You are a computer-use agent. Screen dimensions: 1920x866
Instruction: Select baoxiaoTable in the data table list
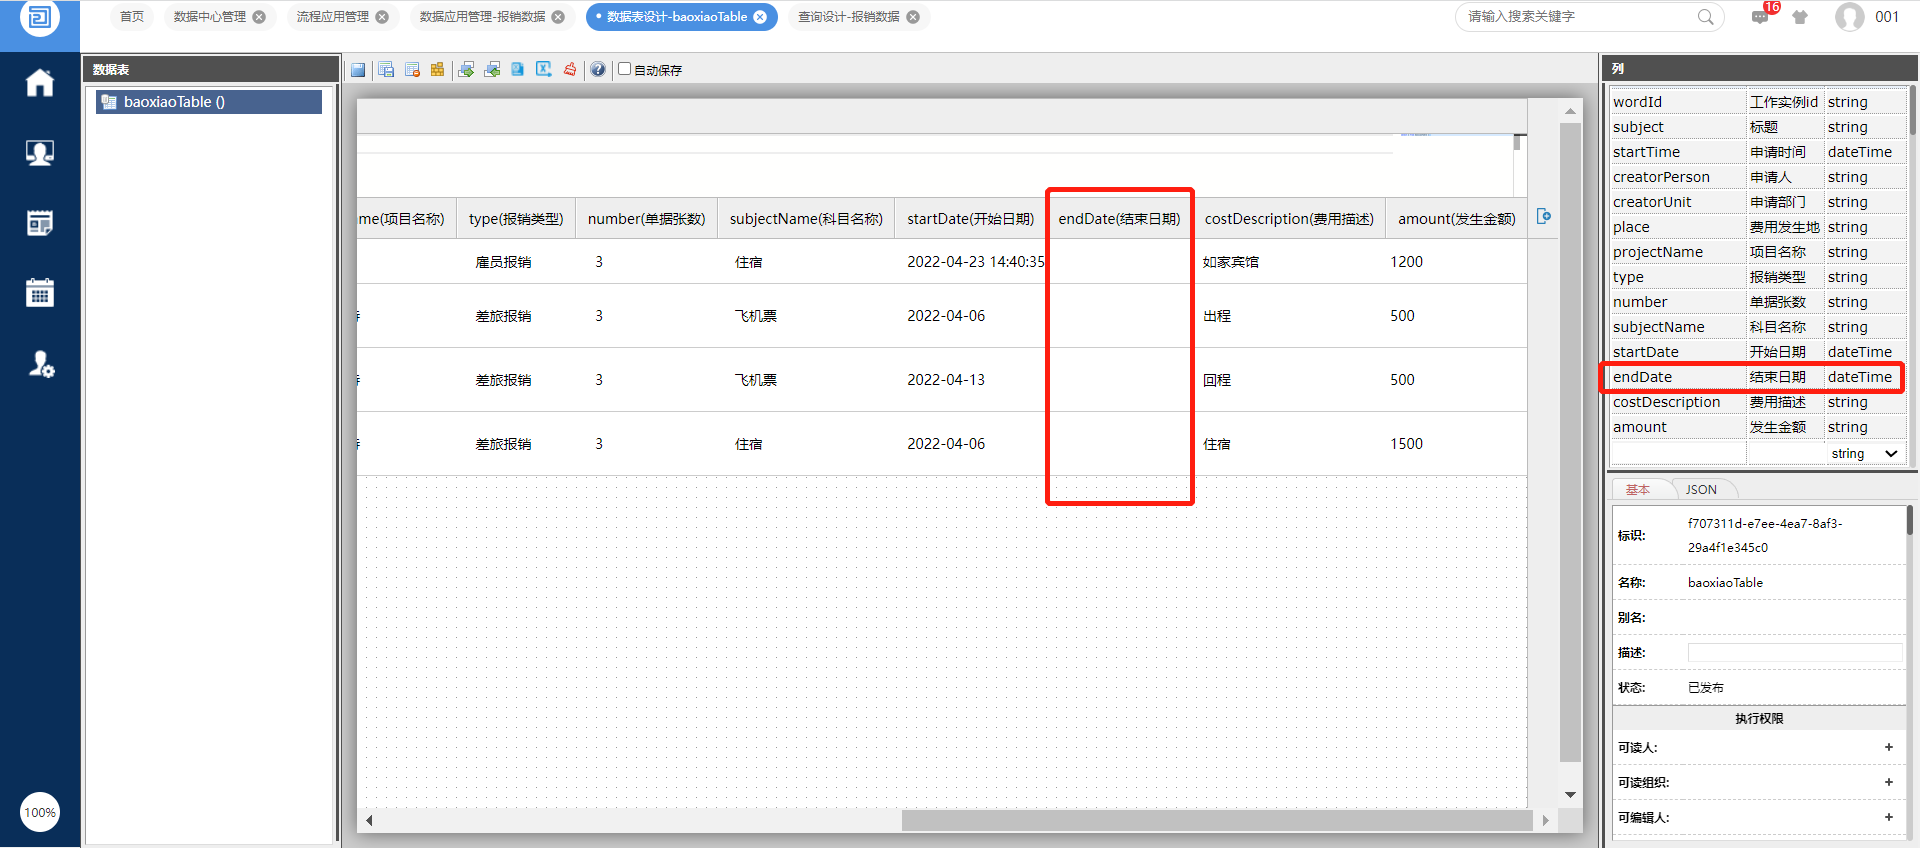coord(209,102)
